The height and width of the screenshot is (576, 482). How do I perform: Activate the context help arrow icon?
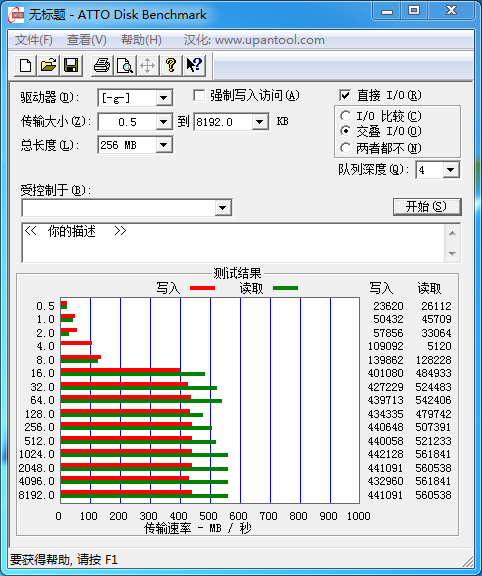click(194, 66)
